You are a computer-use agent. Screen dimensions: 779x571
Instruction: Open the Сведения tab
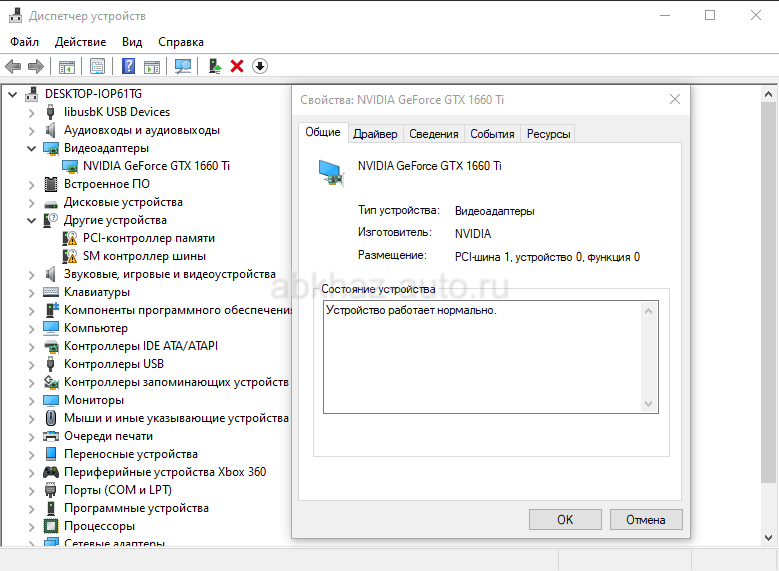tap(434, 134)
